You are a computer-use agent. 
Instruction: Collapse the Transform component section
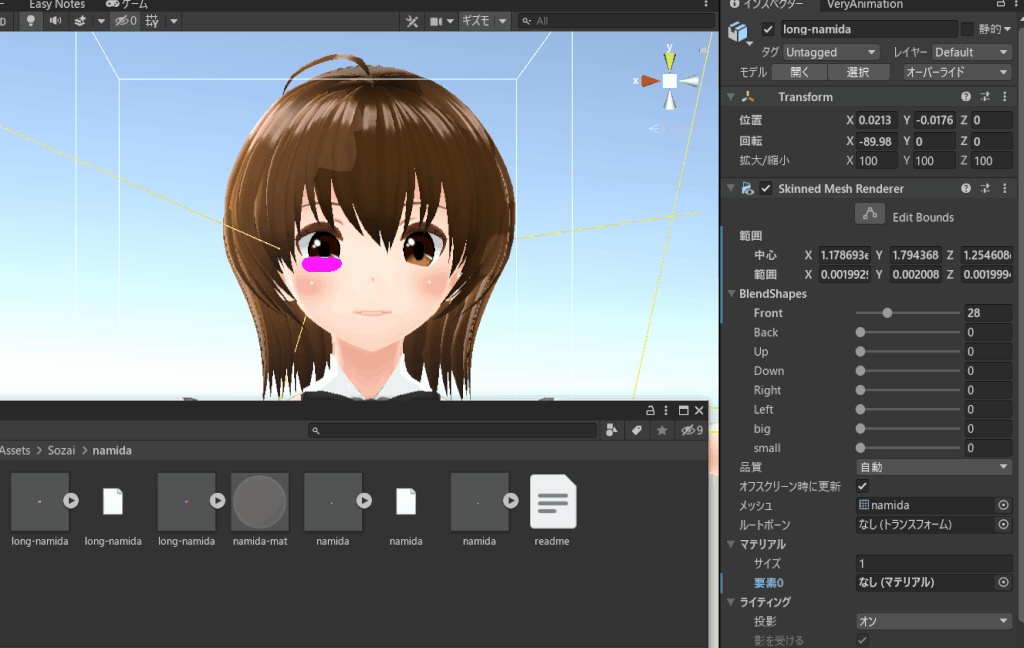click(x=733, y=96)
